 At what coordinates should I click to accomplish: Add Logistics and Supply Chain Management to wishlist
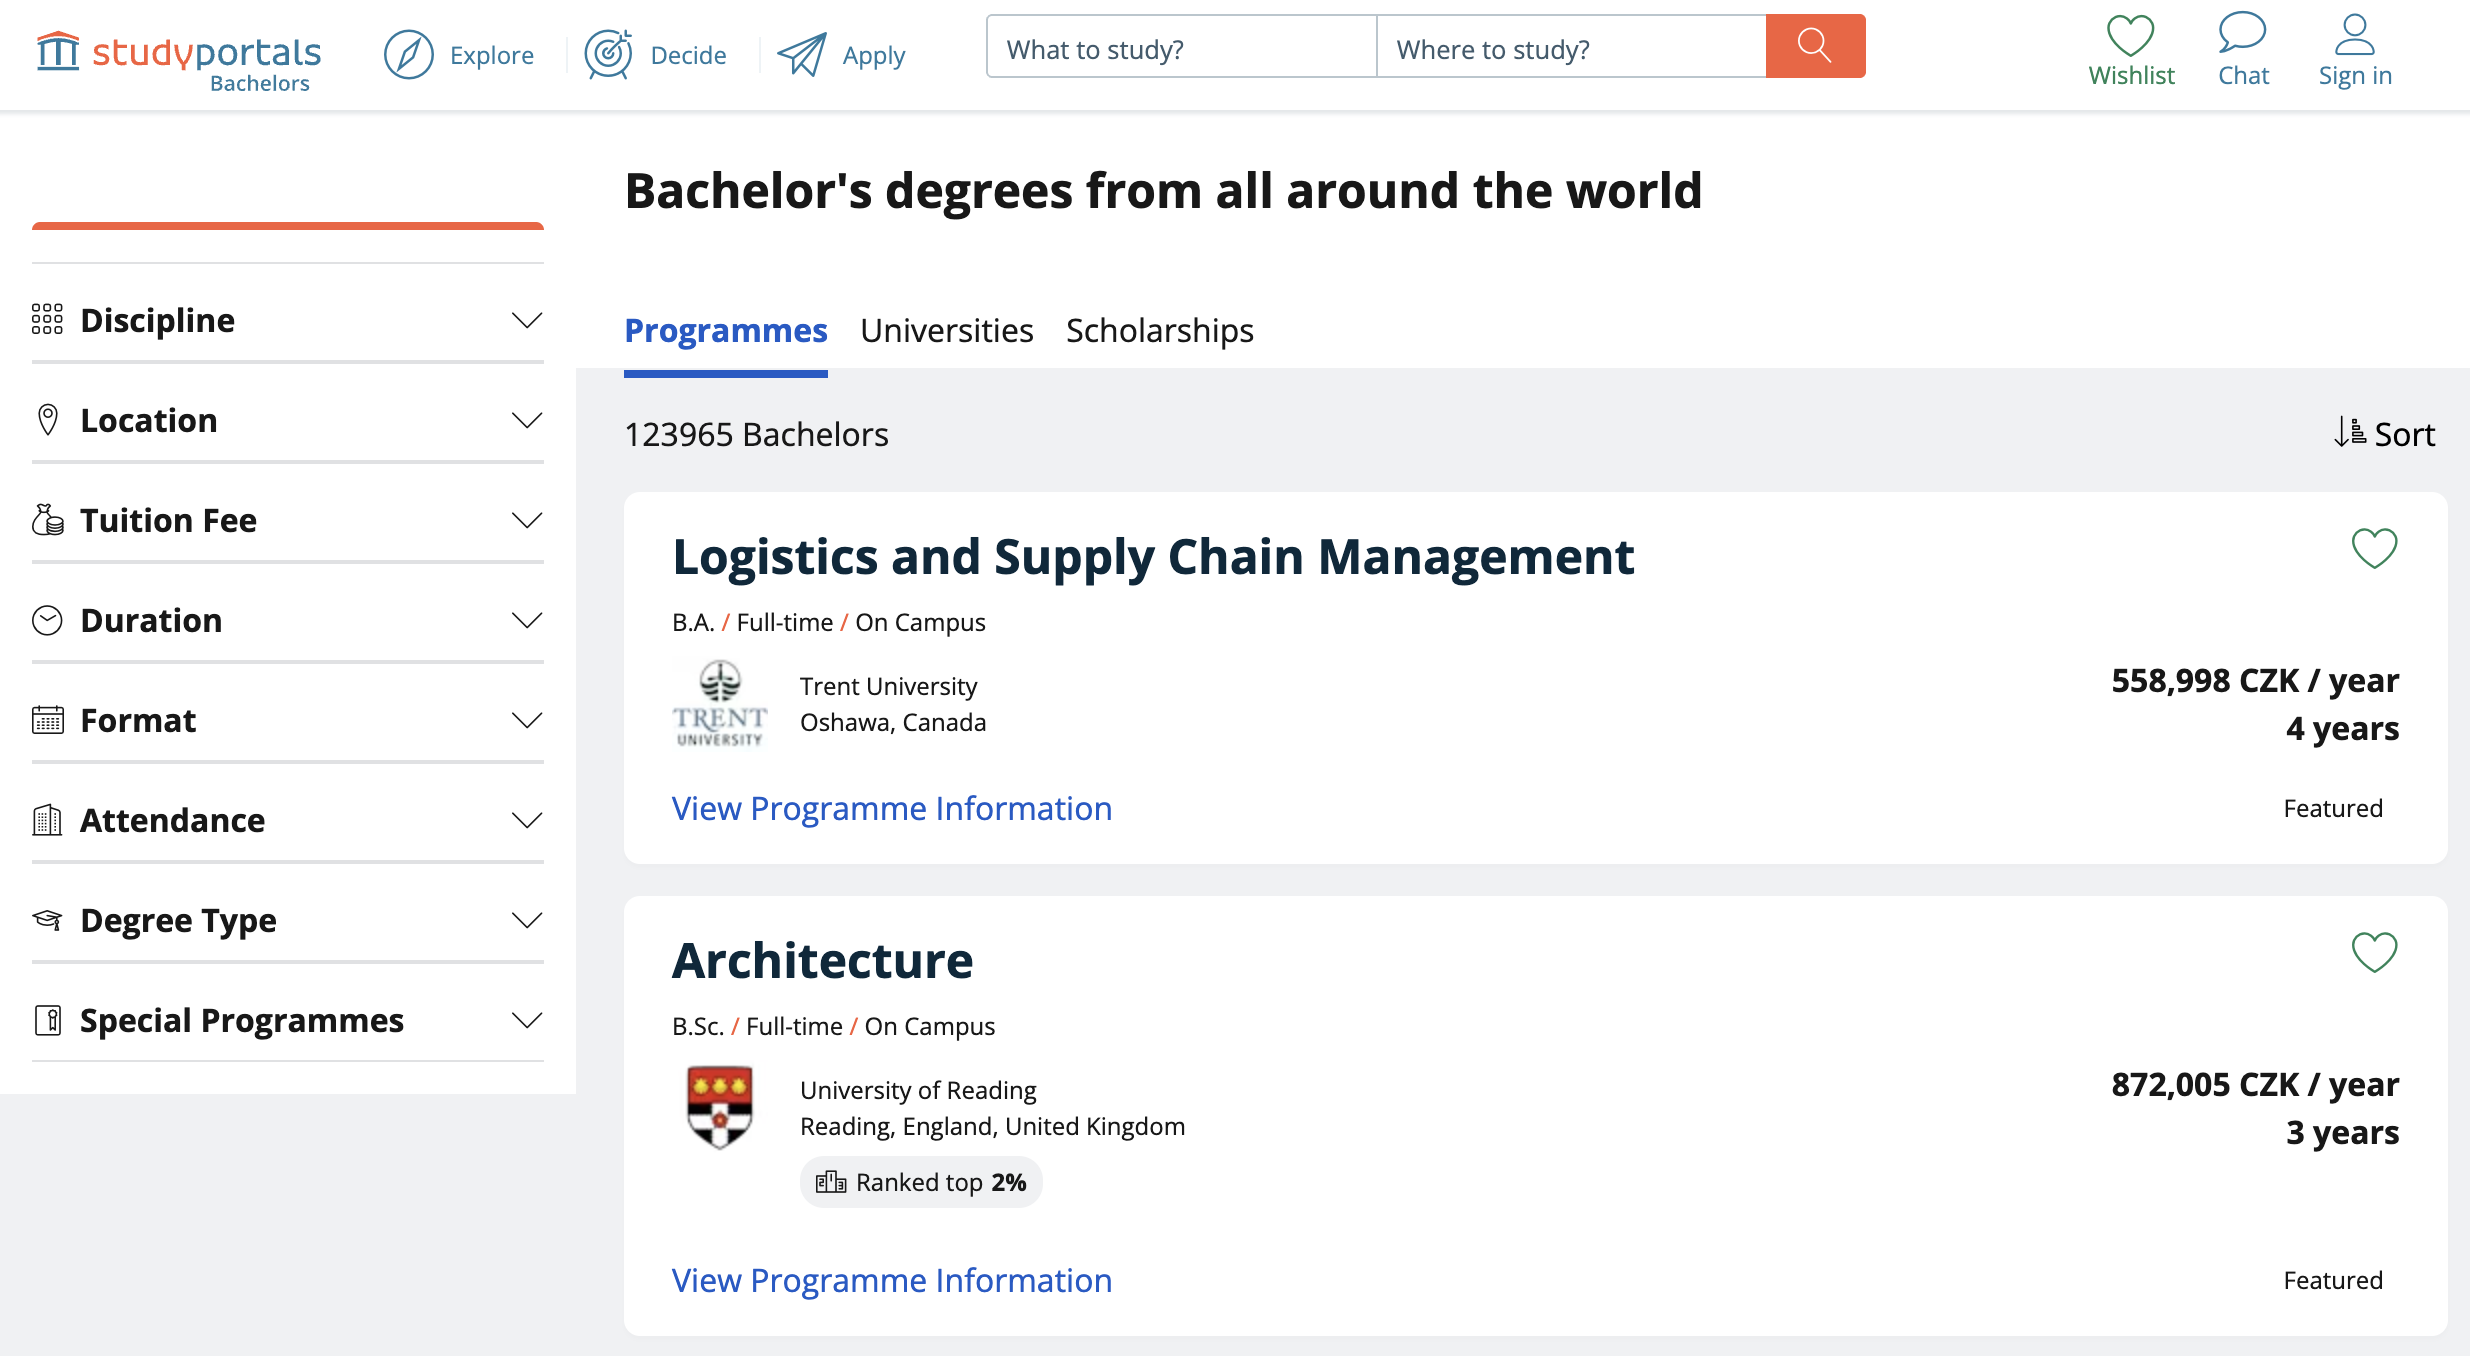[2374, 548]
